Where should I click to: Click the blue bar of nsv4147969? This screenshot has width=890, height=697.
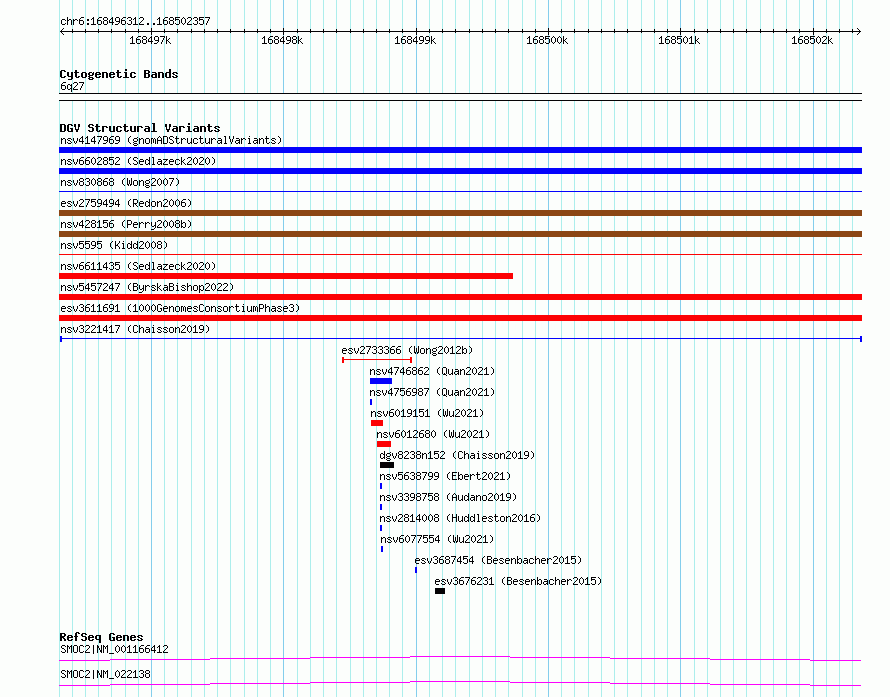[460, 150]
